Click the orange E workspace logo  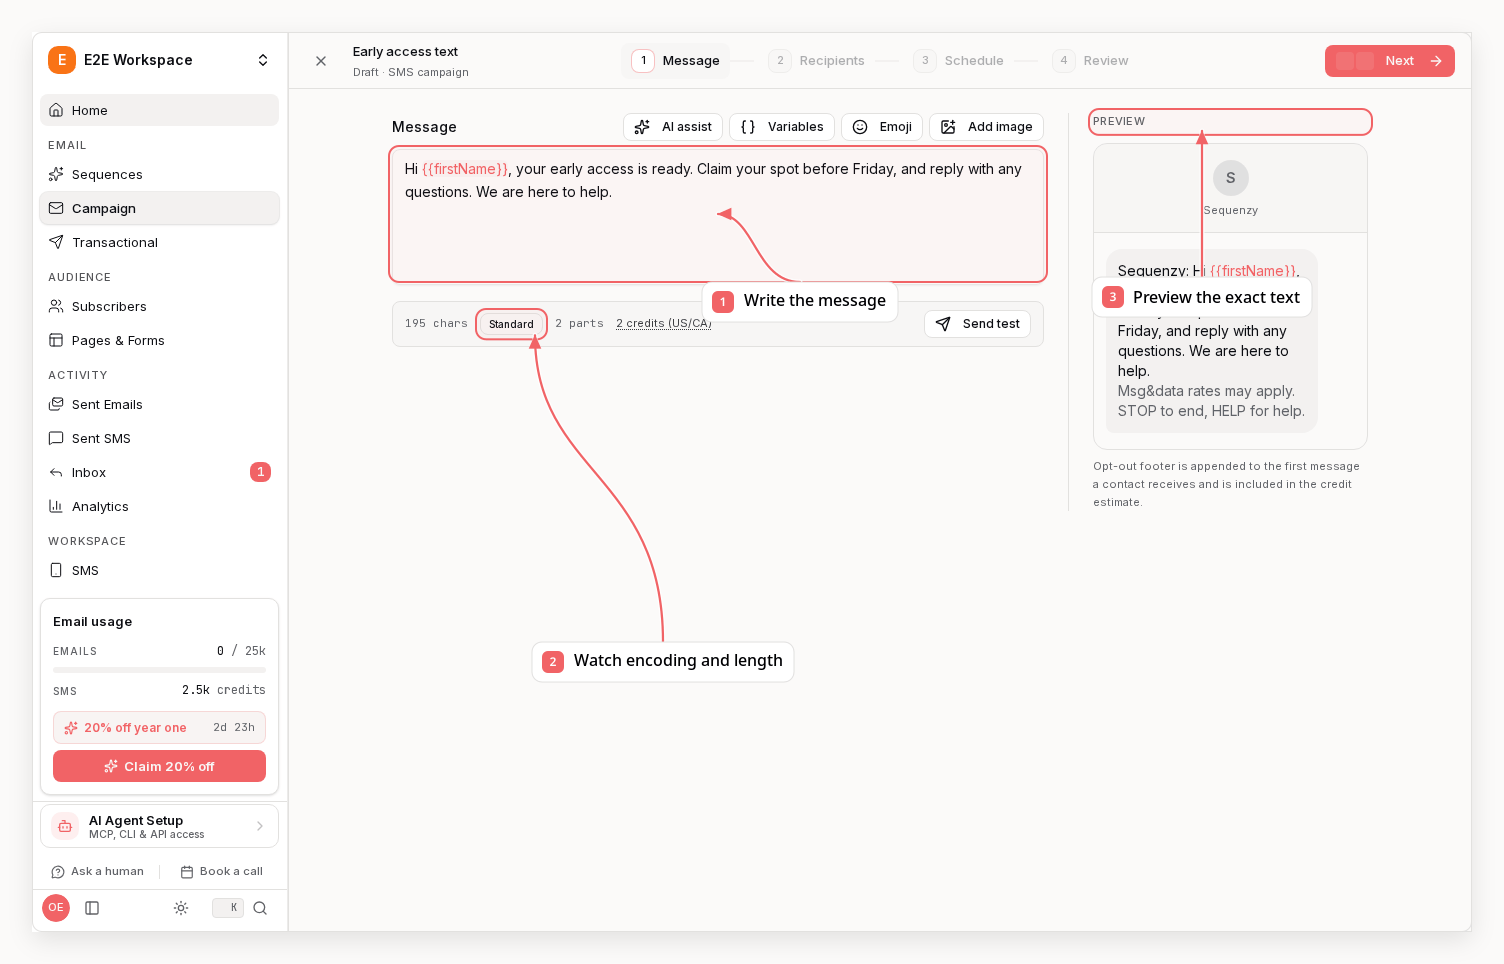[x=62, y=60]
